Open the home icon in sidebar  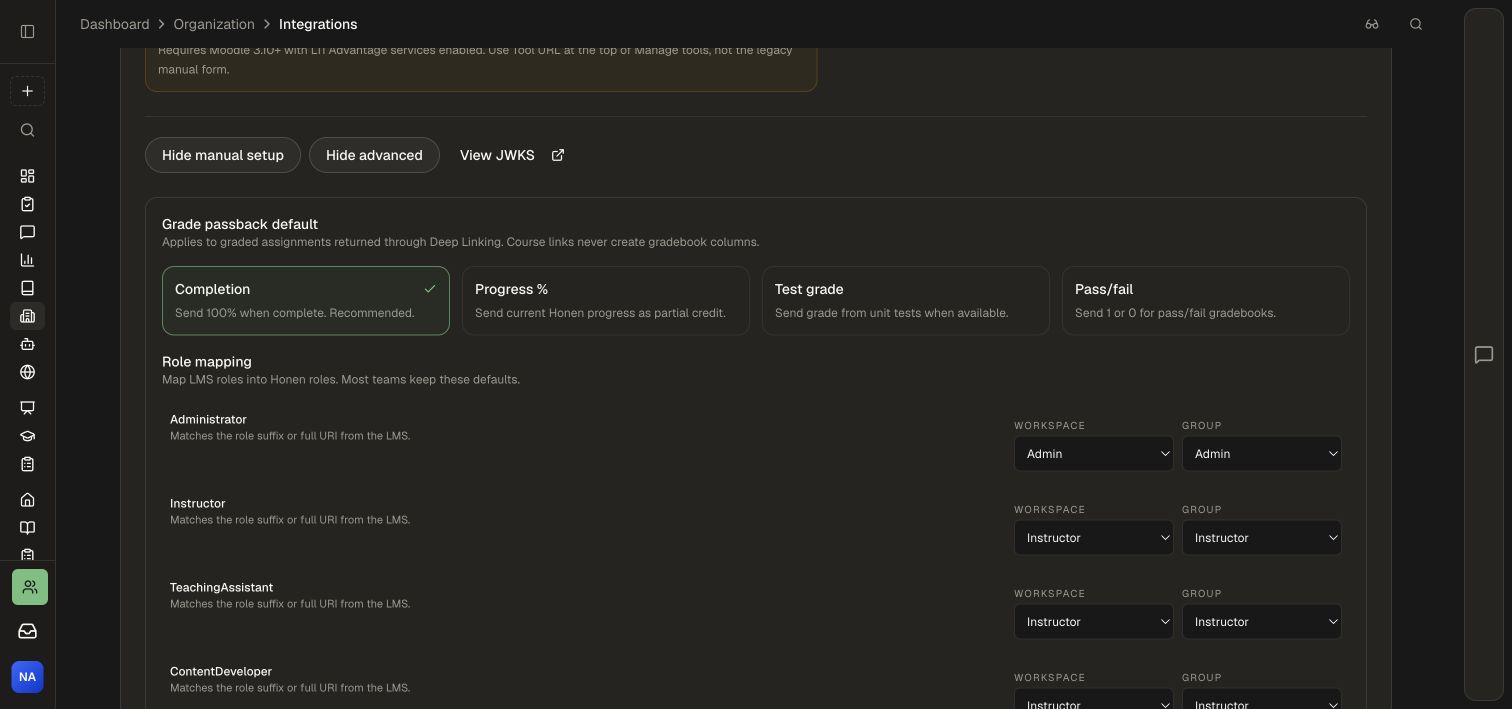[x=27, y=500]
